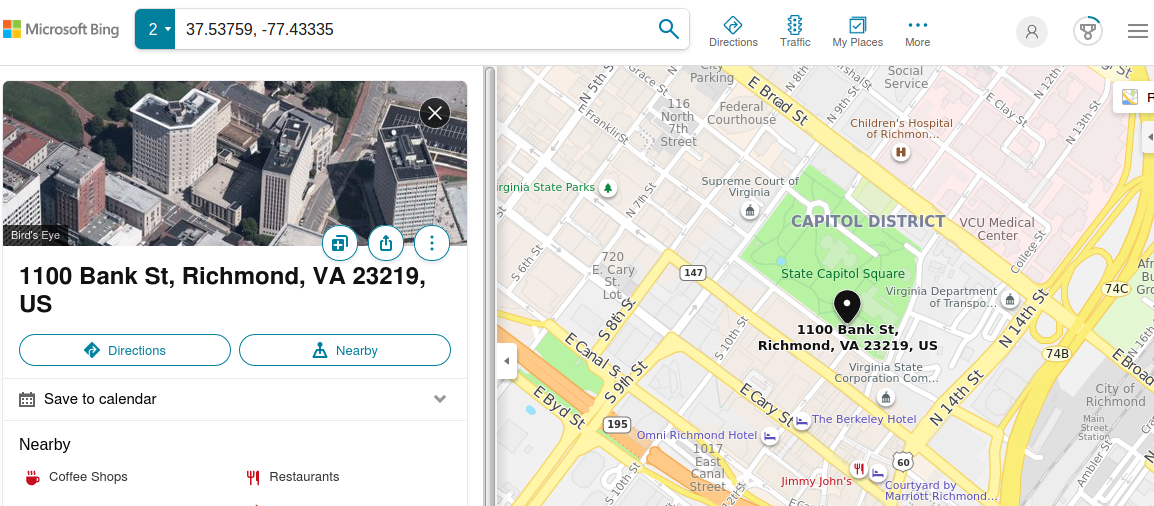Open the waypoint number 2 dropdown
Viewport: 1154px width, 506px height.
click(x=155, y=29)
